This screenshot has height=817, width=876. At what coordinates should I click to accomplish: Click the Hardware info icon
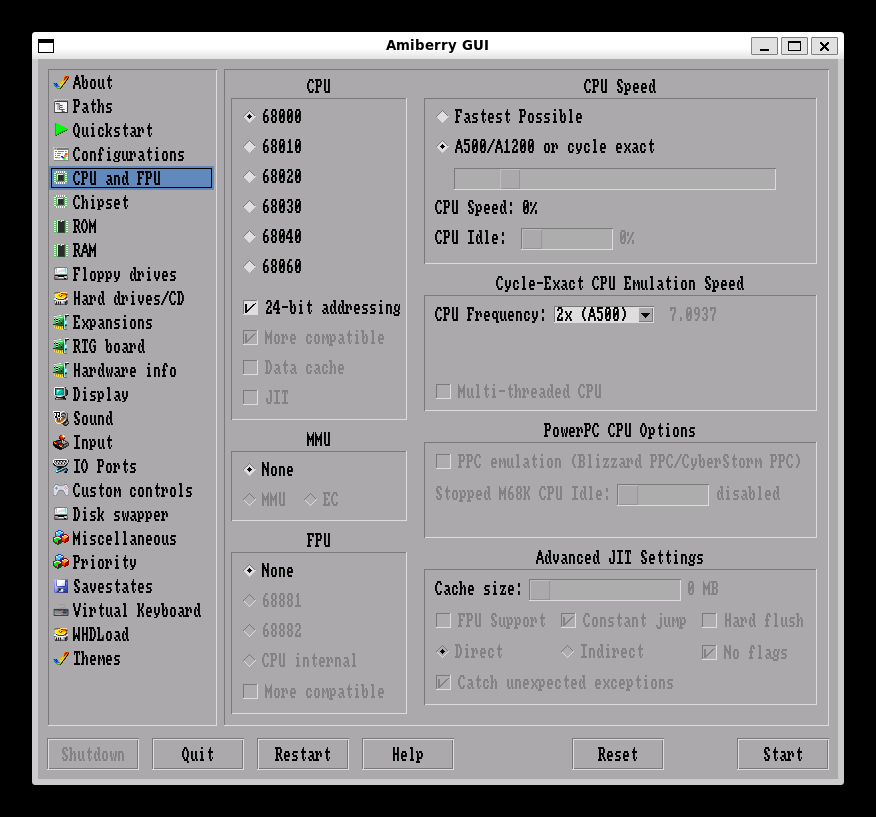coord(61,370)
